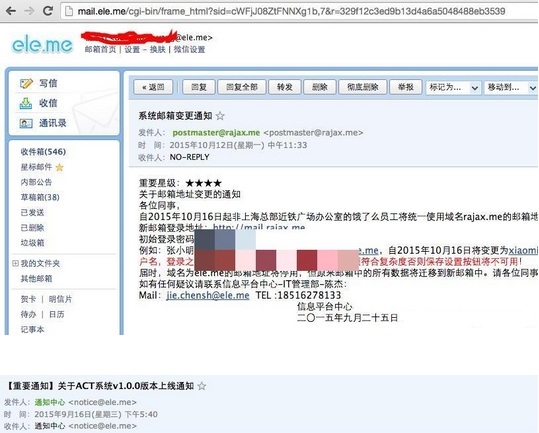The width and height of the screenshot is (539, 433).
Task: Click jie.chensh@ele.me mail link
Action: [208, 295]
